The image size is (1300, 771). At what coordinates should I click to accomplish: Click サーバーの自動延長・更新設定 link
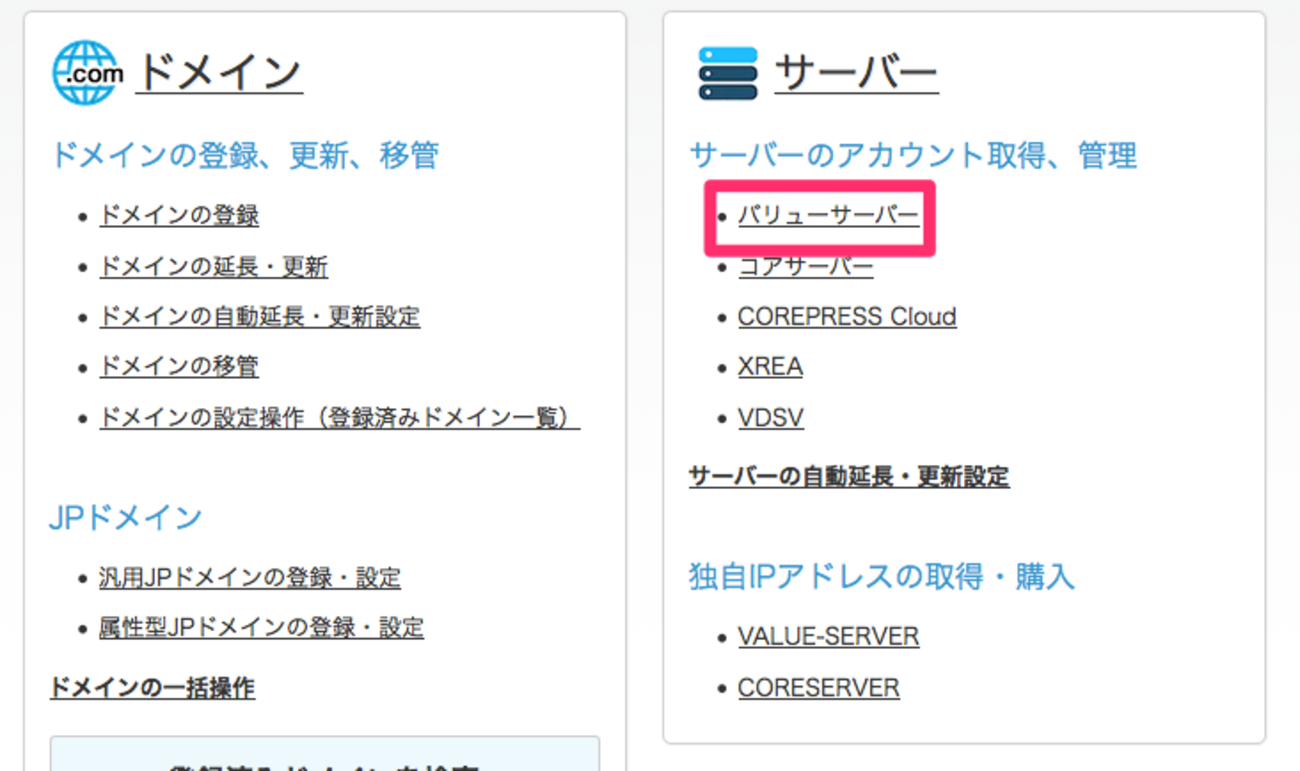coord(849,476)
